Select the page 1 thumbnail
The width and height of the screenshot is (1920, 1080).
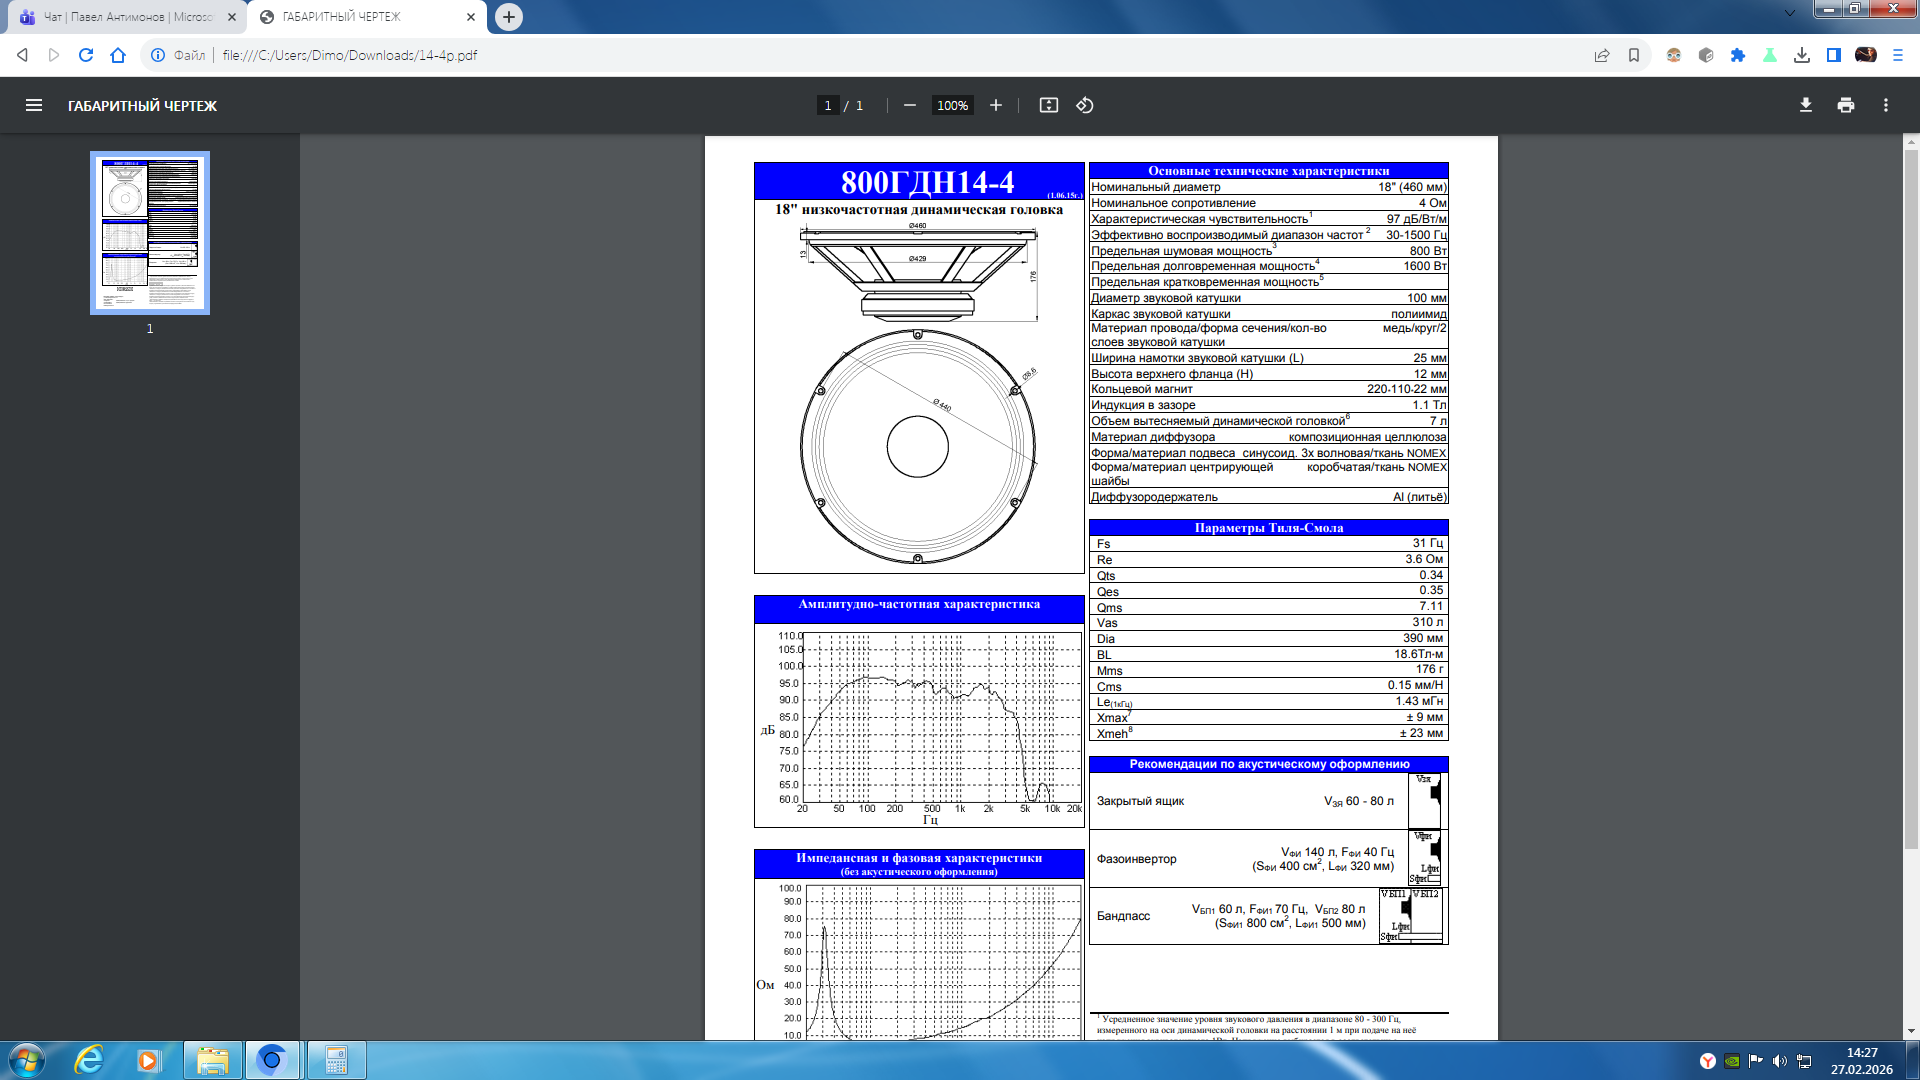pos(150,233)
